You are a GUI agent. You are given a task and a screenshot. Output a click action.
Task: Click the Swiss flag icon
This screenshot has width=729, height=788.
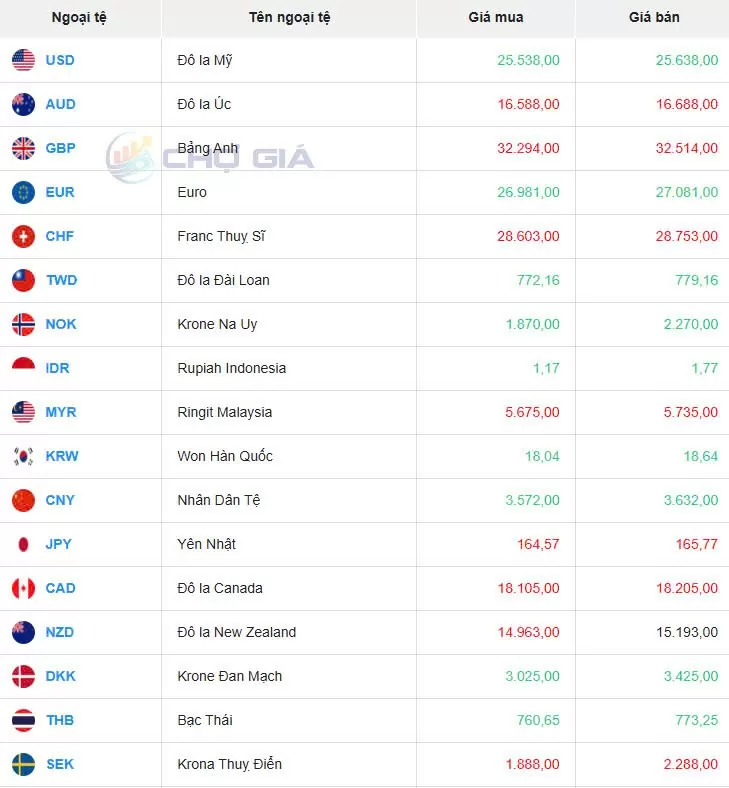click(x=23, y=236)
